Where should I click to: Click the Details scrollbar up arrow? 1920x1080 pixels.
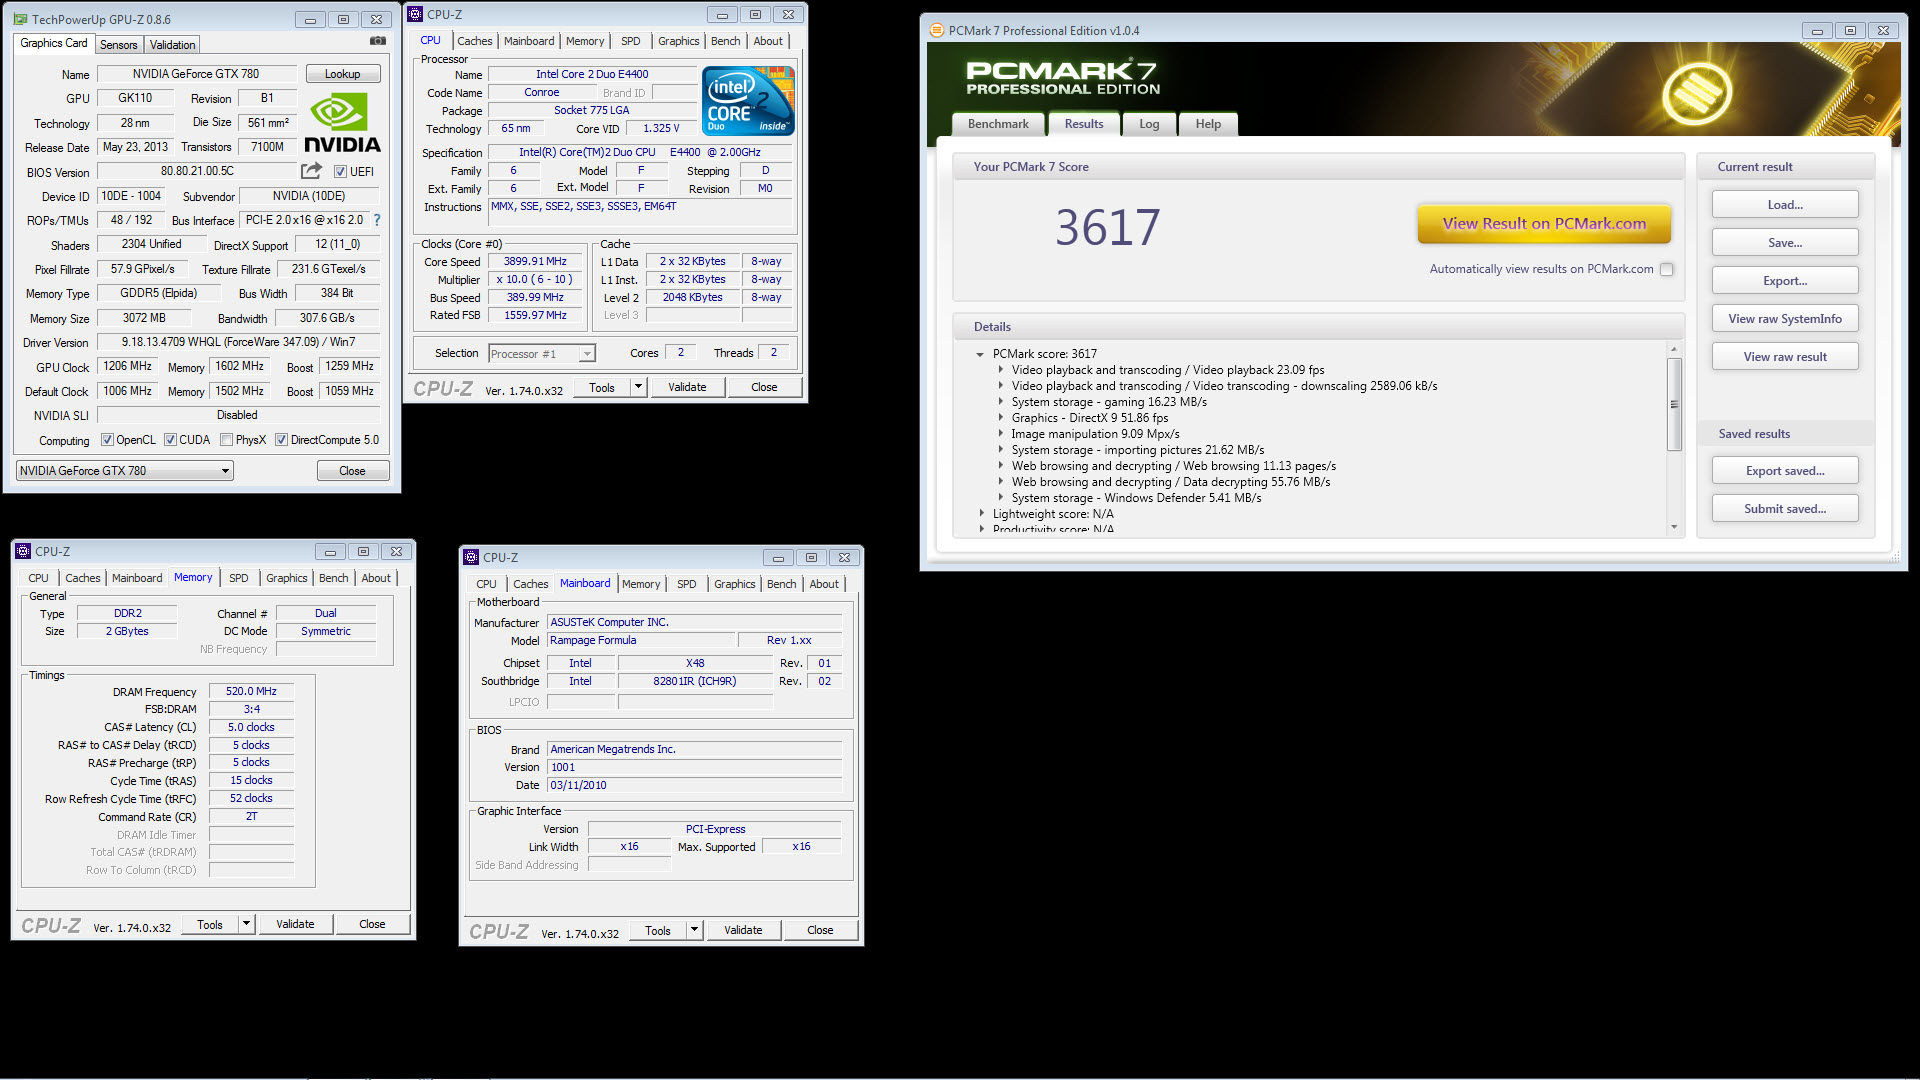(x=1674, y=349)
